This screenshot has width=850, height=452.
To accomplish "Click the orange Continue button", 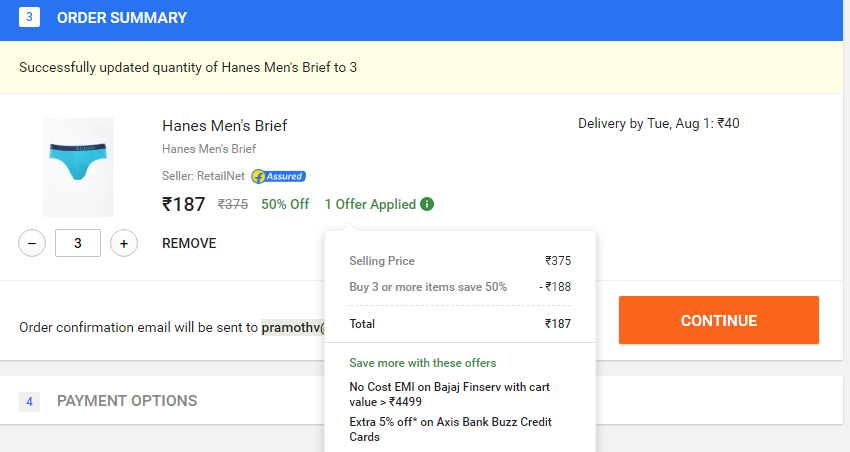I will click(x=719, y=320).
